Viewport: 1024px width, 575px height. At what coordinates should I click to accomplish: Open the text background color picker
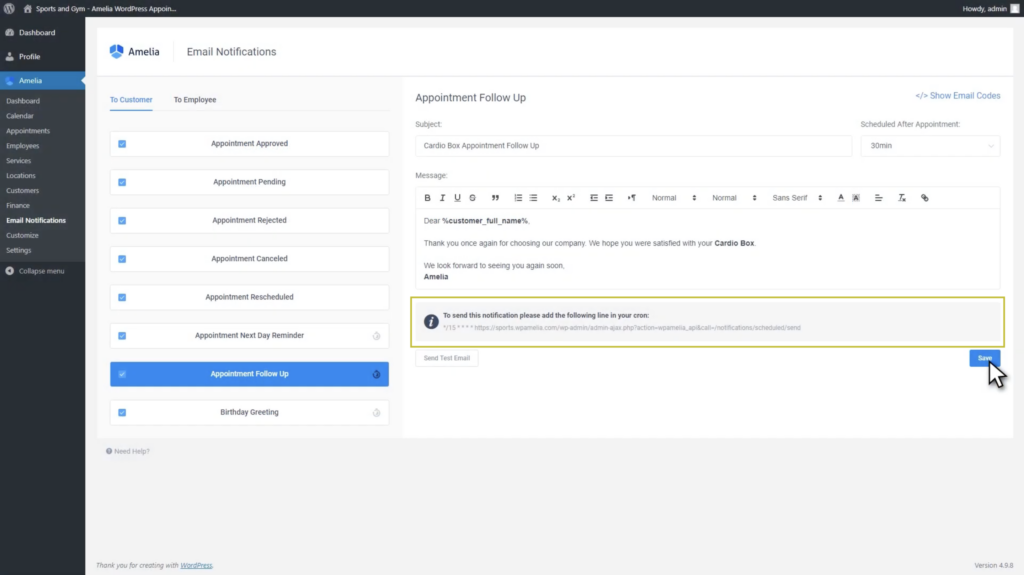pyautogui.click(x=856, y=198)
